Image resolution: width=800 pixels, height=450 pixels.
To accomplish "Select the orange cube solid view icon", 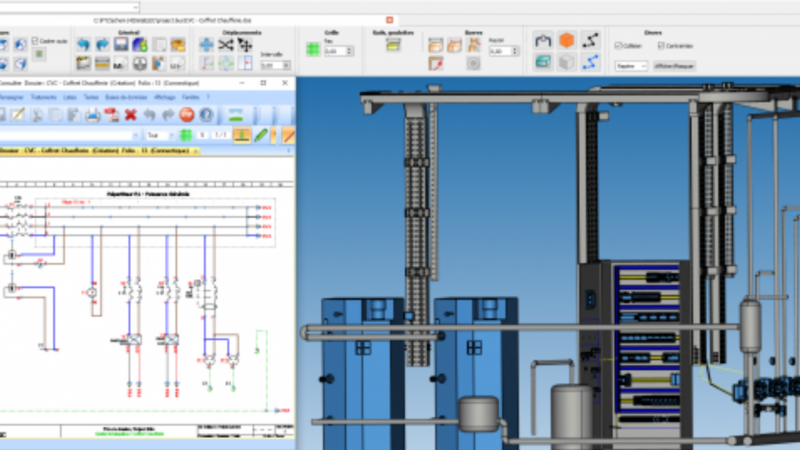I will pyautogui.click(x=566, y=40).
